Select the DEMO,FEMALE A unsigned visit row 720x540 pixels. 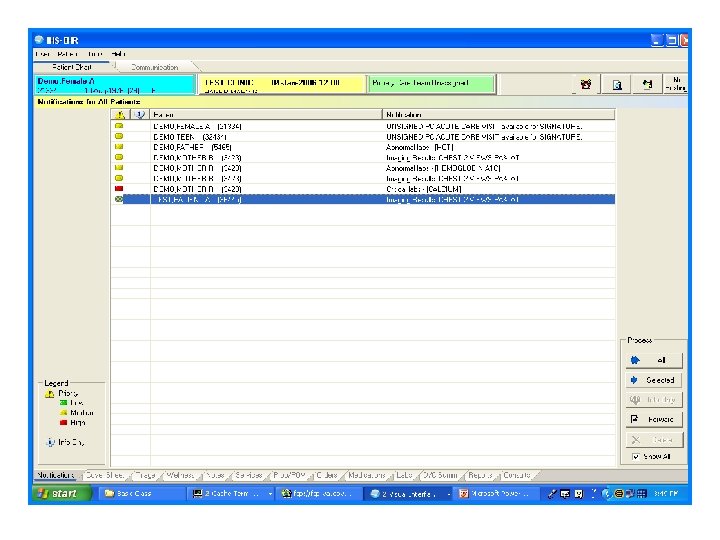pyautogui.click(x=363, y=126)
